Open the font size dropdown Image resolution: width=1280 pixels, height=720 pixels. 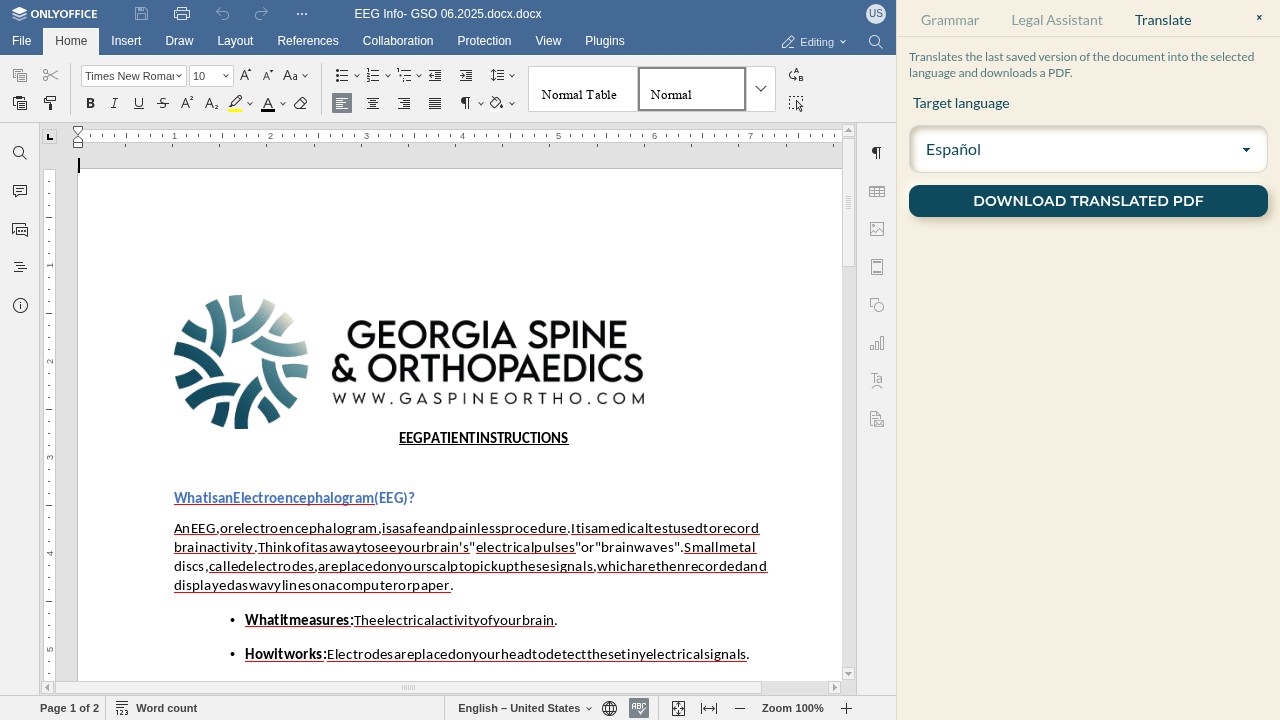(x=226, y=76)
